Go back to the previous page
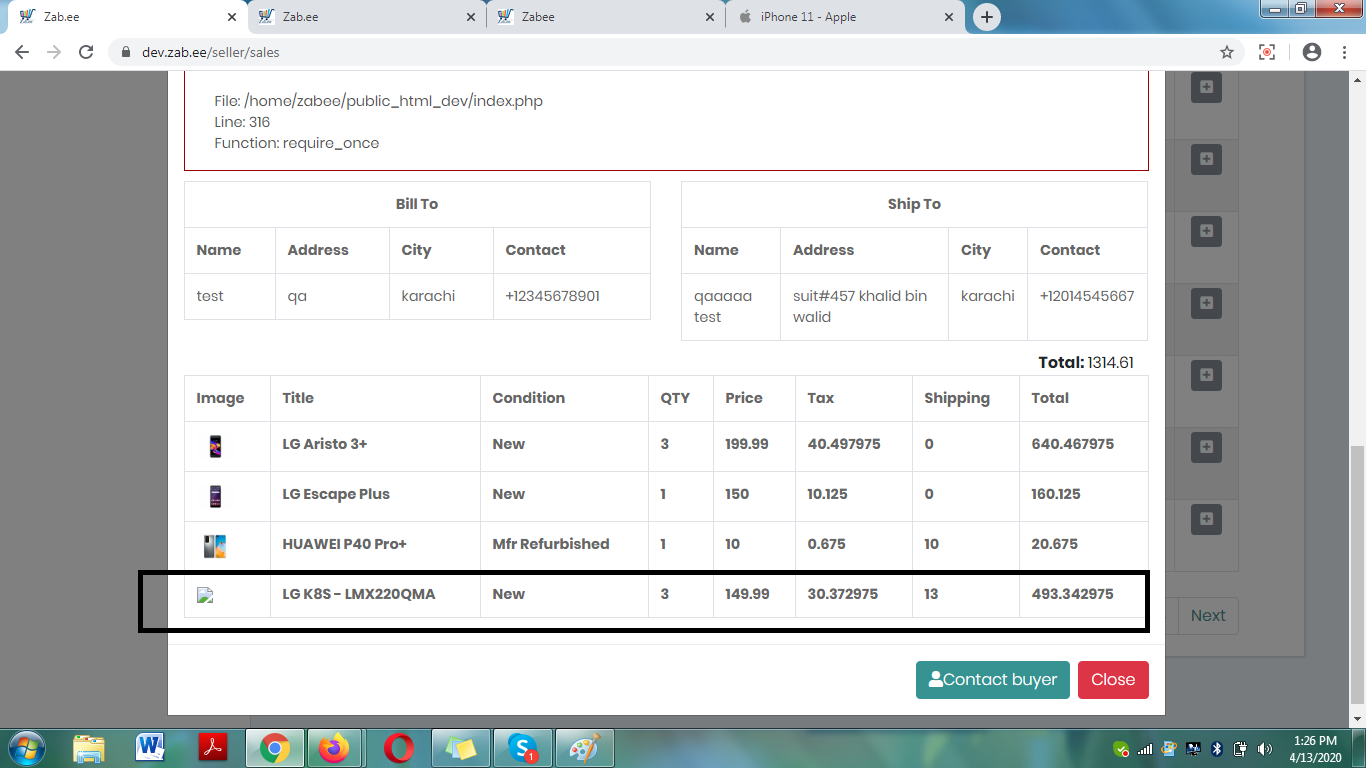Image resolution: width=1366 pixels, height=768 pixels. [x=22, y=52]
